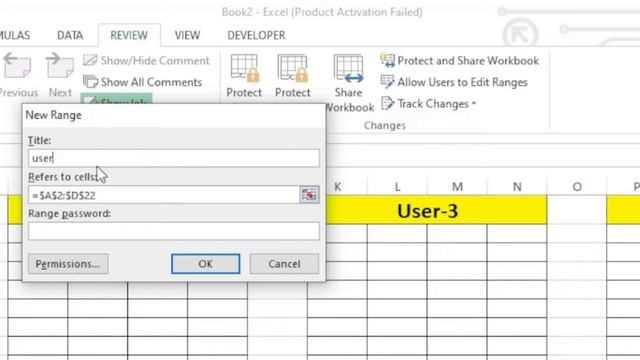Click the Protect and Share Workbook label

(x=468, y=60)
